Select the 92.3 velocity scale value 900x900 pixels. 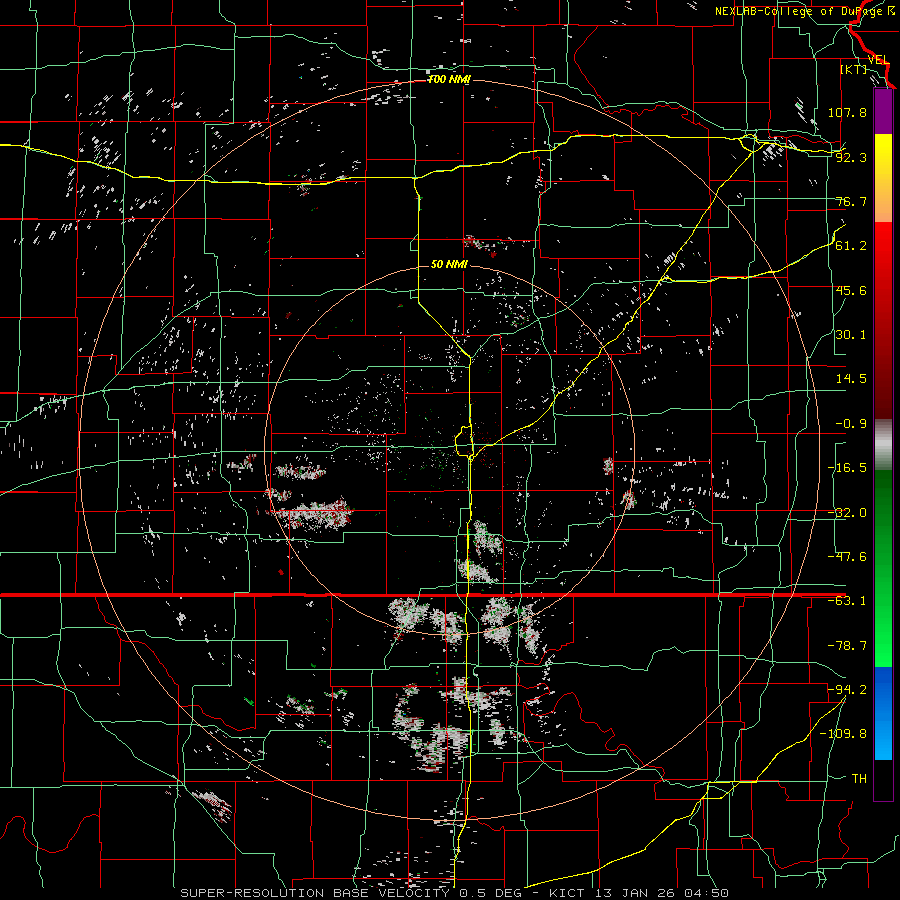[x=851, y=157]
